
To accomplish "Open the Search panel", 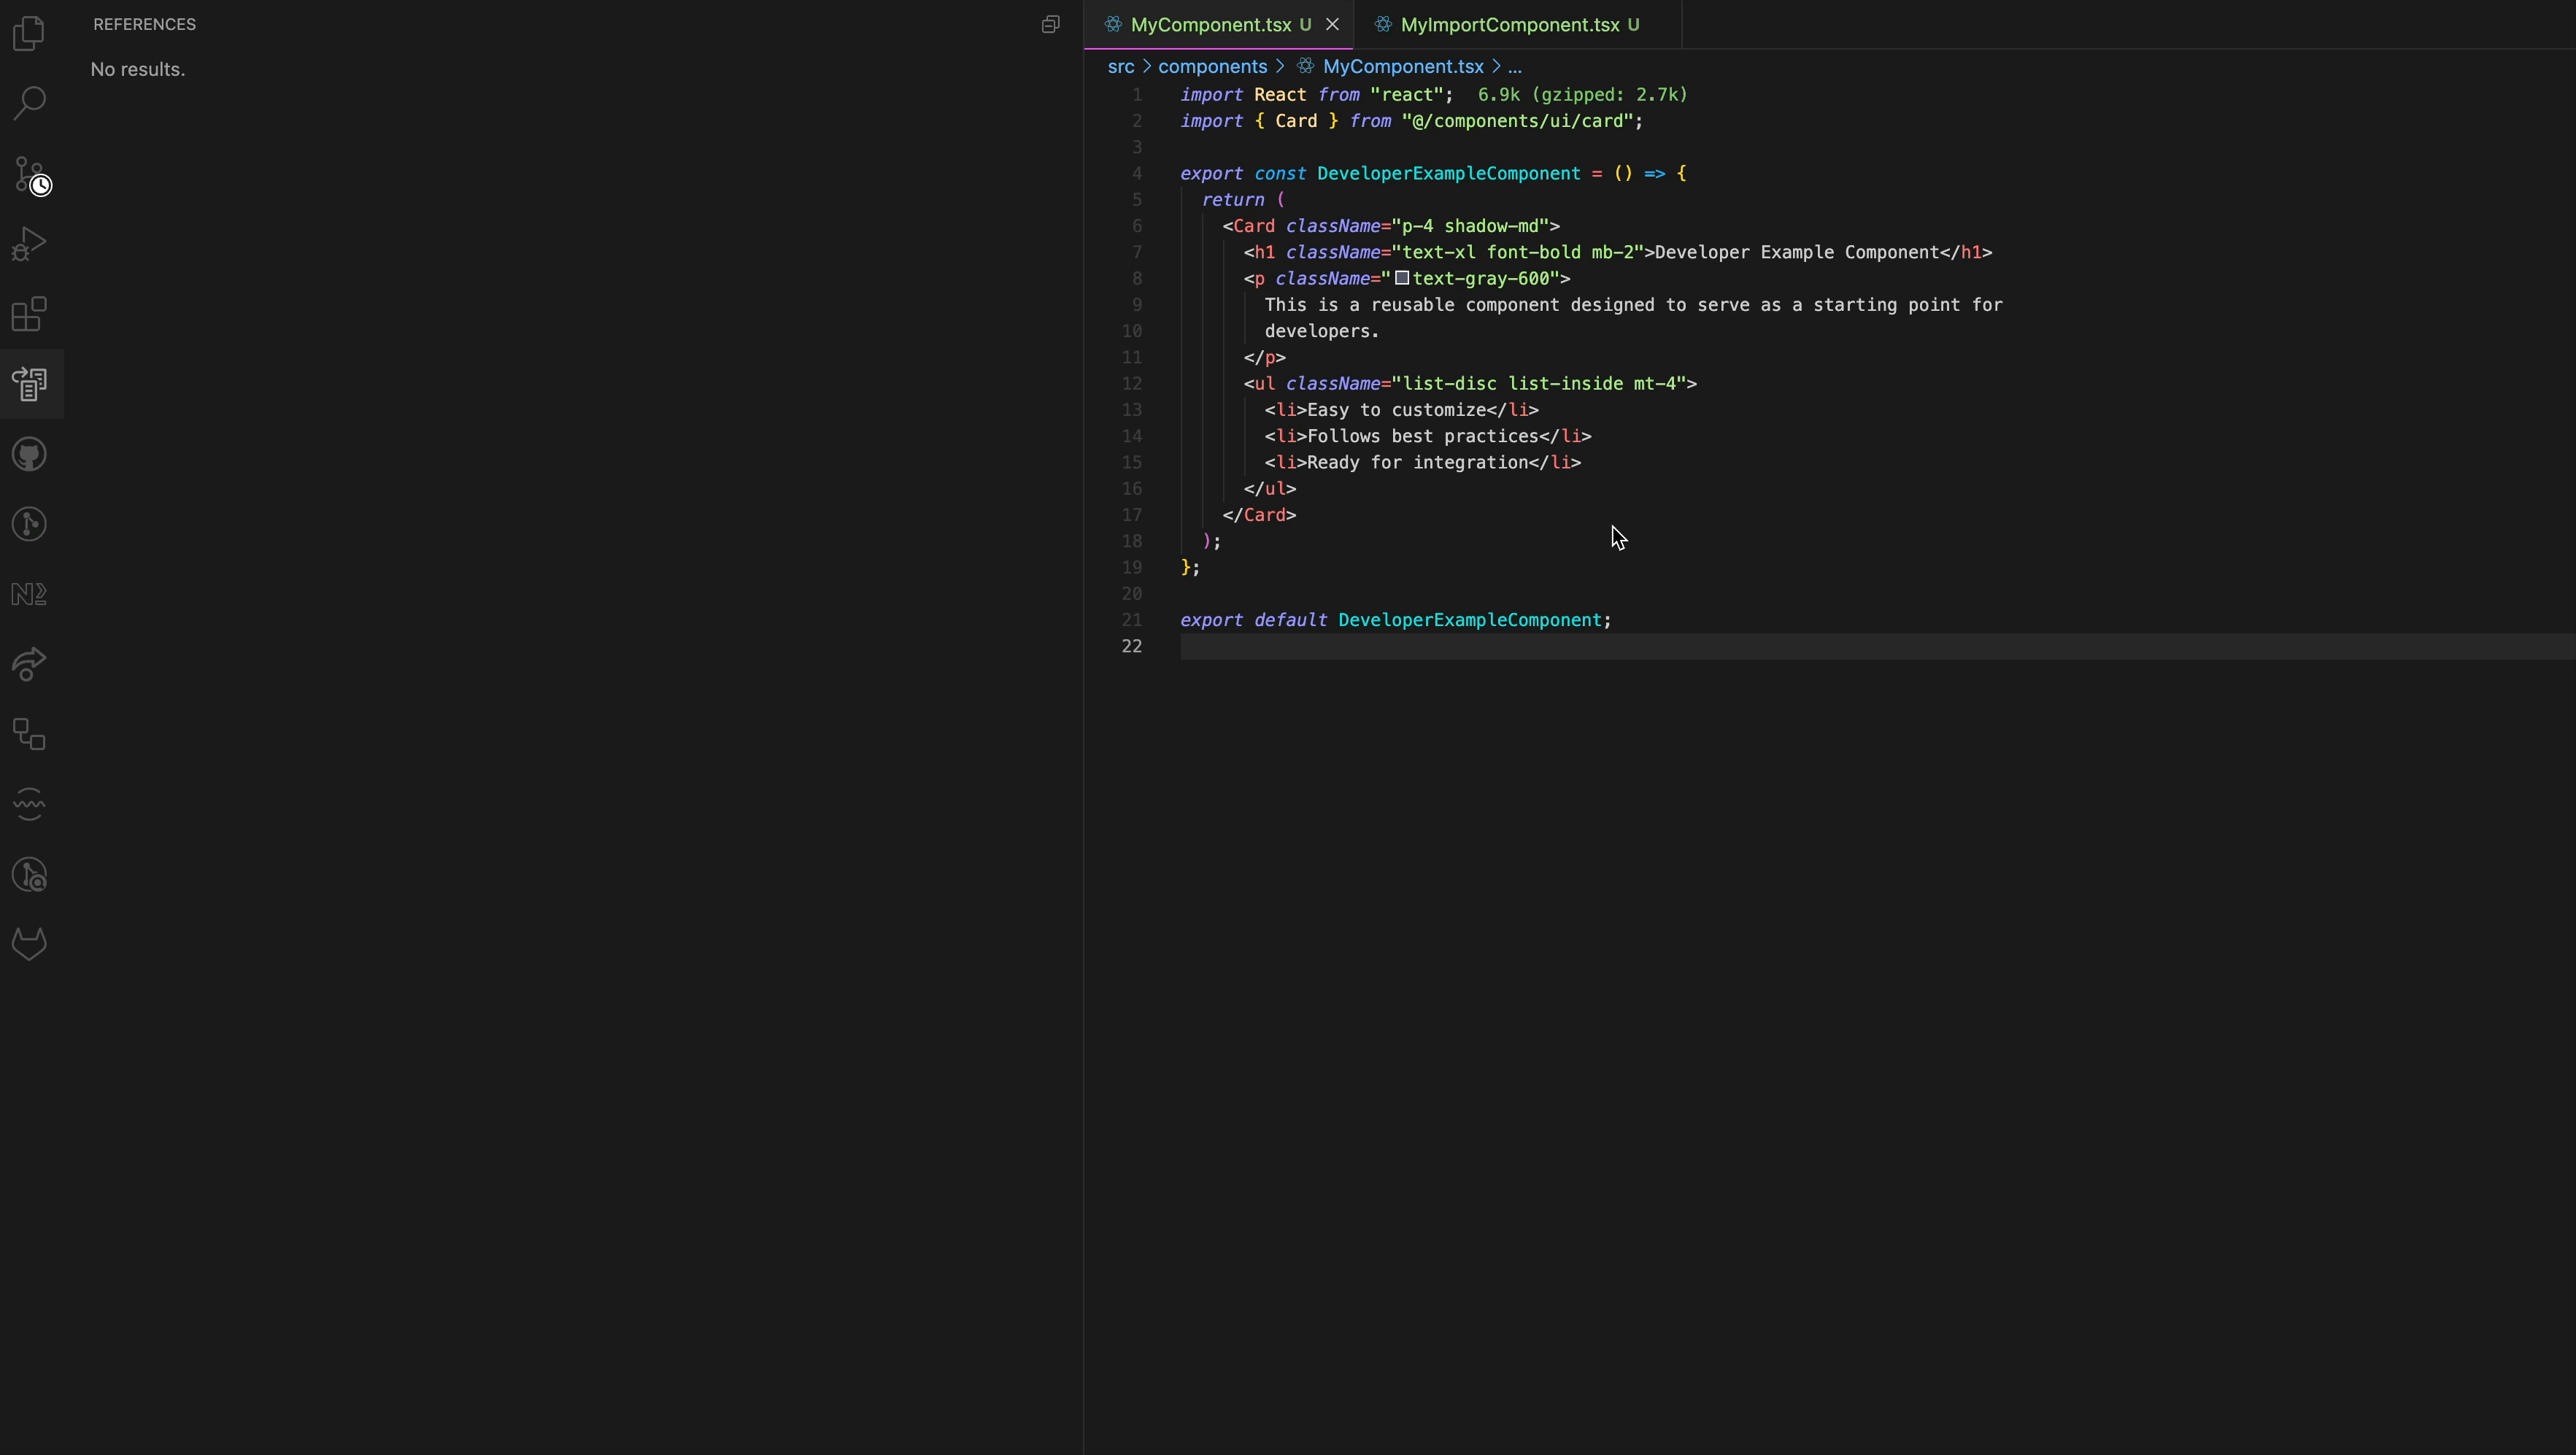I will [30, 103].
